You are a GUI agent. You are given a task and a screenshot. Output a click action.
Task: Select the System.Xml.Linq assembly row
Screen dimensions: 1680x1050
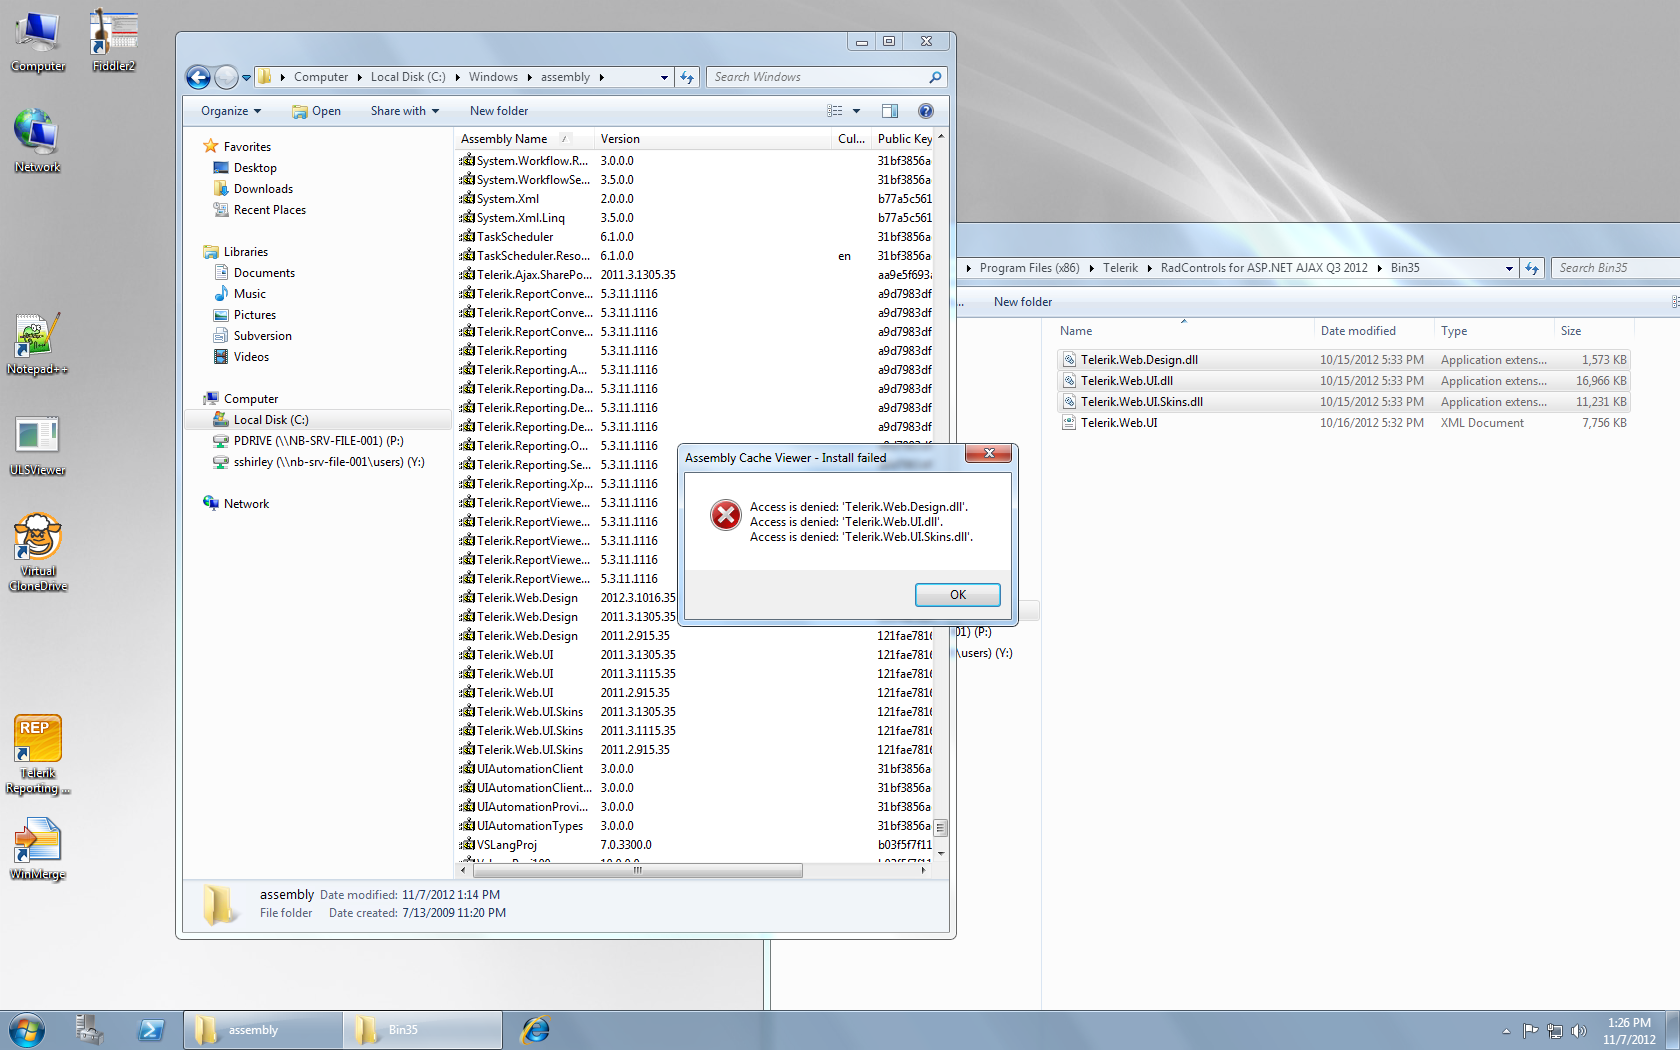695,218
